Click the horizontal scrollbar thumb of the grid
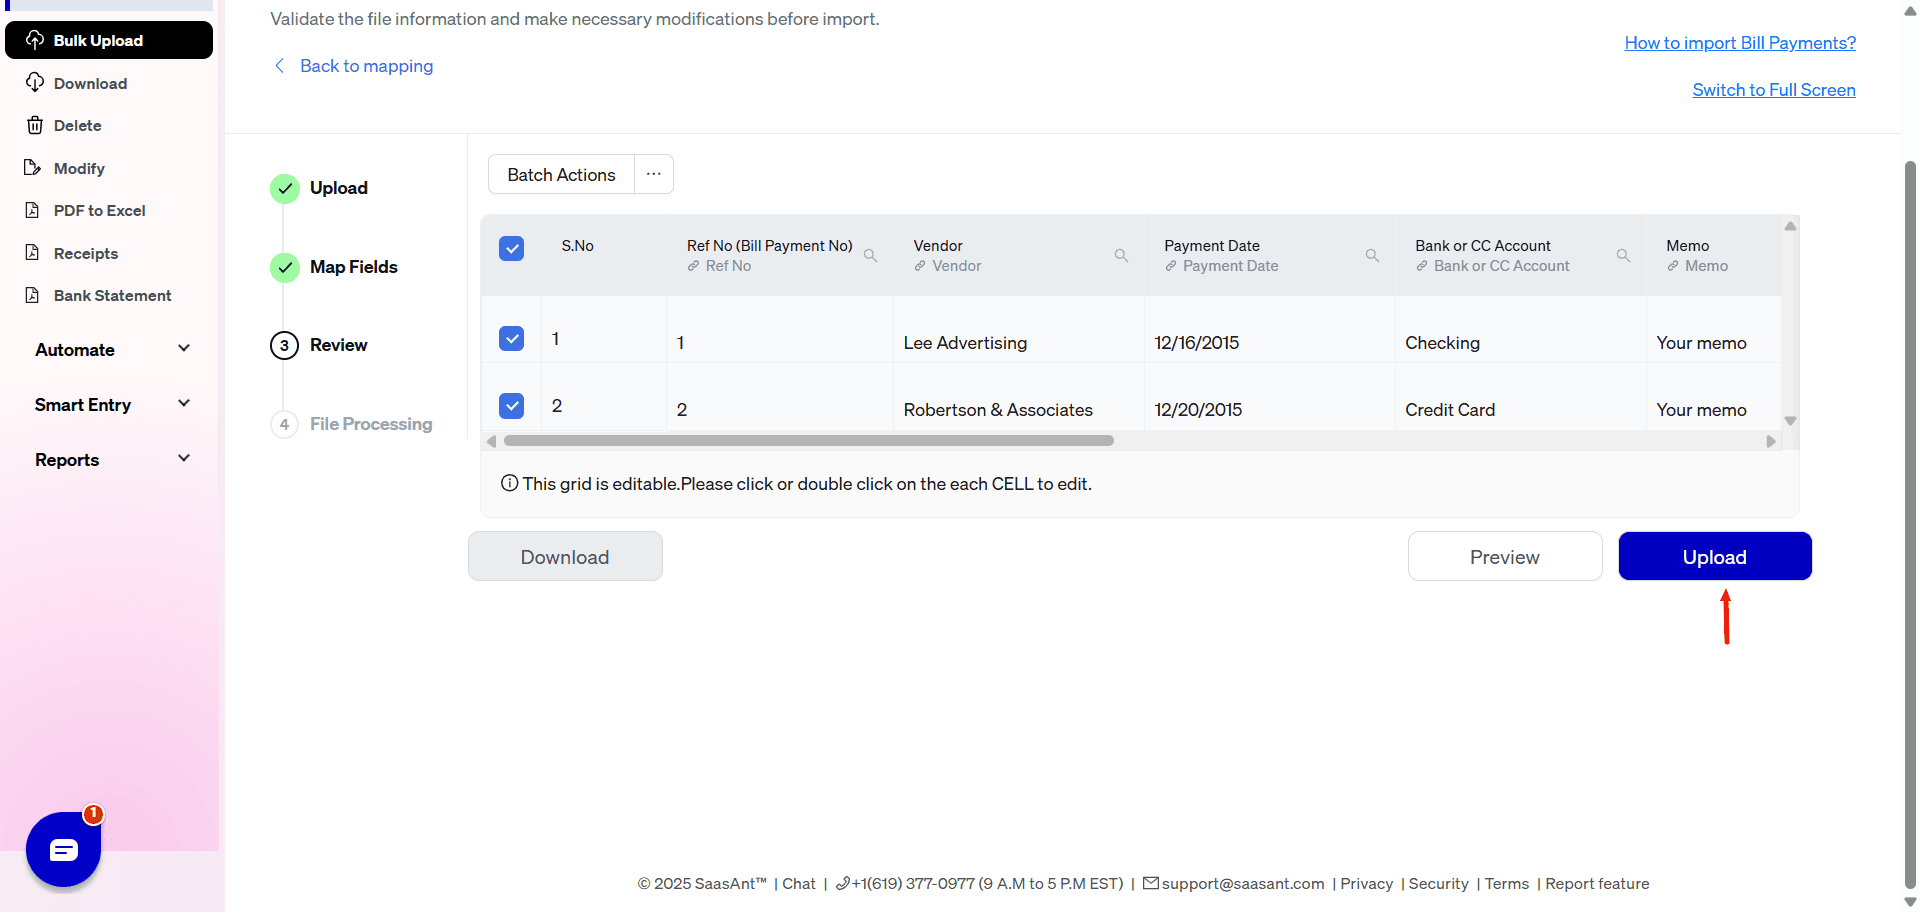The height and width of the screenshot is (912, 1920). 809,440
